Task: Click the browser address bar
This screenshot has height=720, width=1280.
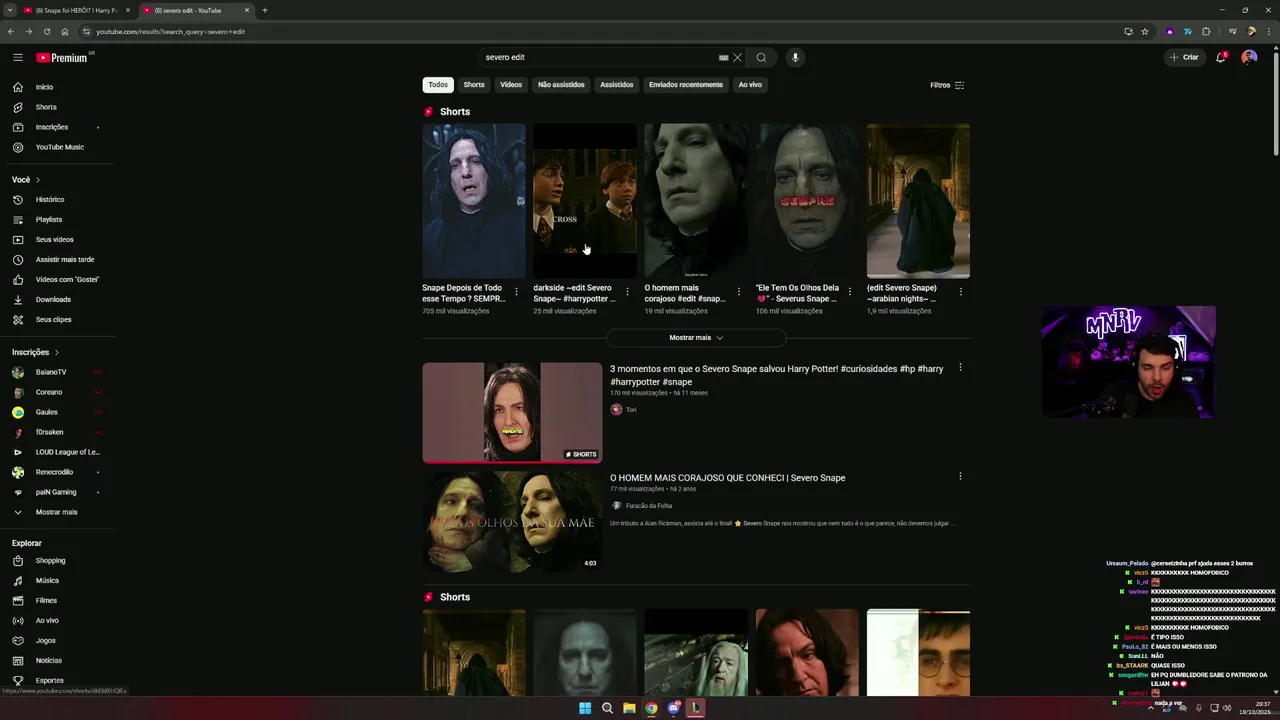Action: coord(600,31)
